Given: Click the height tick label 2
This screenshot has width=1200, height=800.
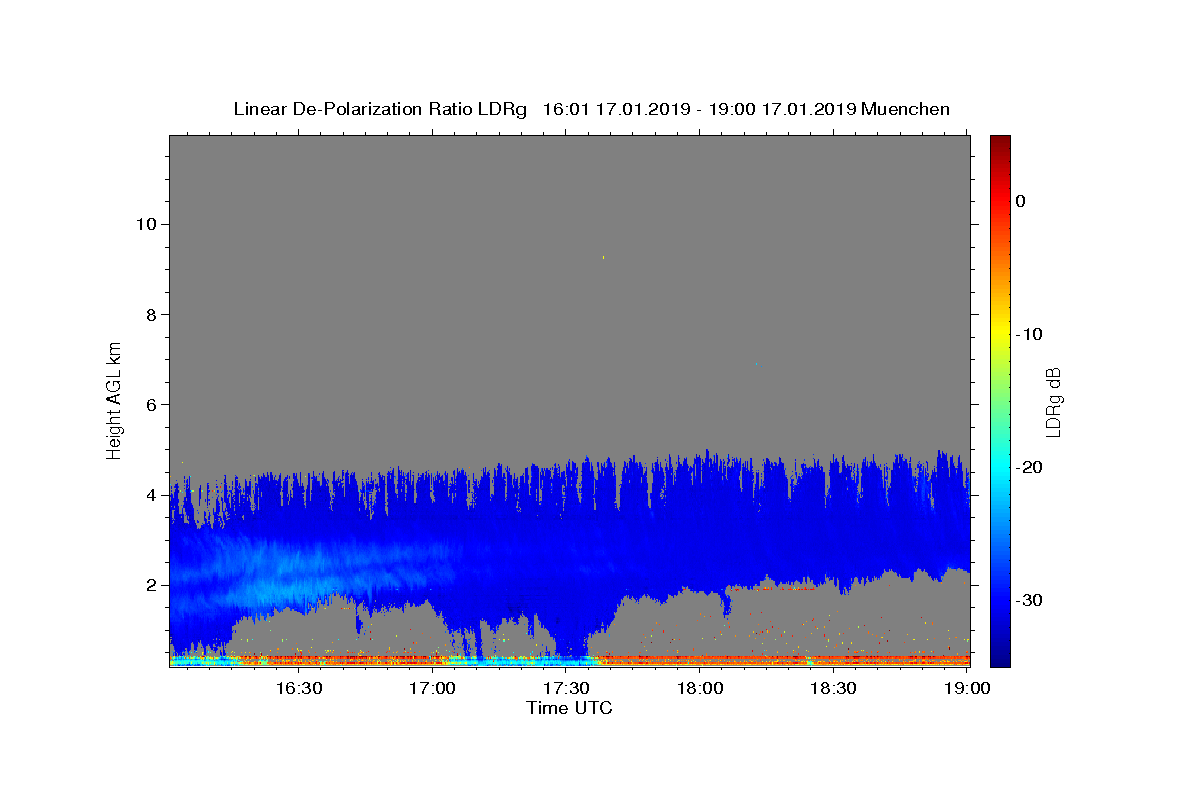Looking at the screenshot, I should coord(149,585).
